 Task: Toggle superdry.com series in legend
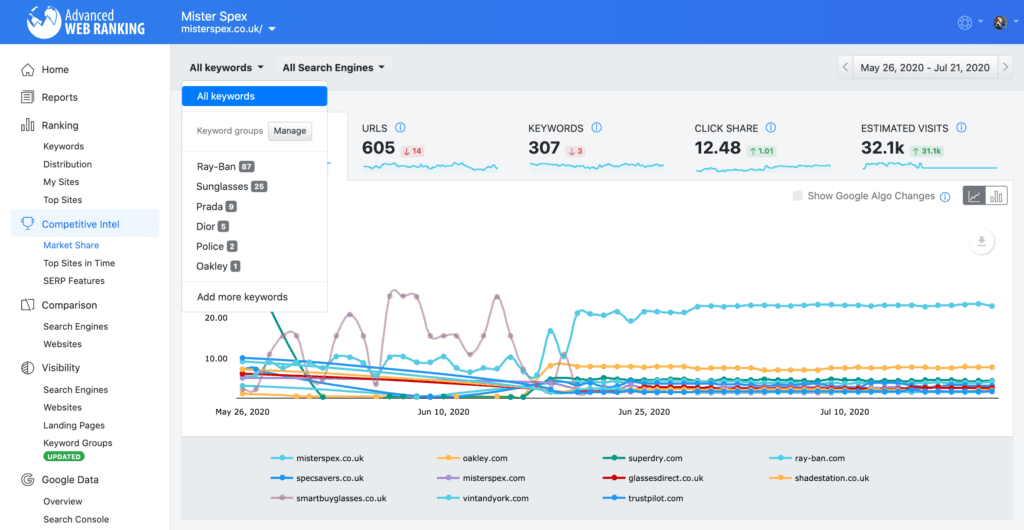[643, 458]
